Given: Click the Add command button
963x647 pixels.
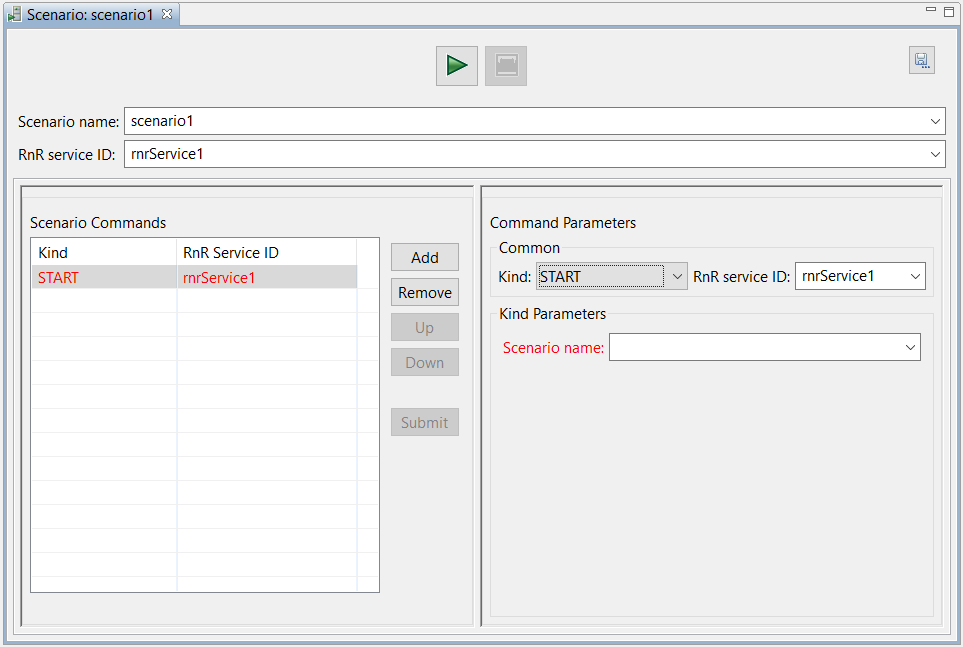Looking at the screenshot, I should click(425, 257).
